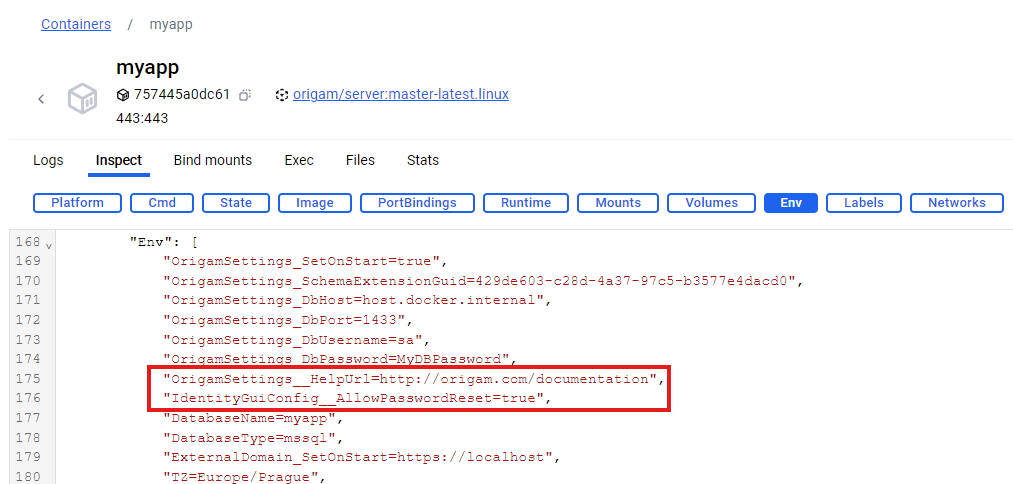The image size is (1013, 484).
Task: Click the TZ=Europe/Prague line
Action: tap(244, 478)
